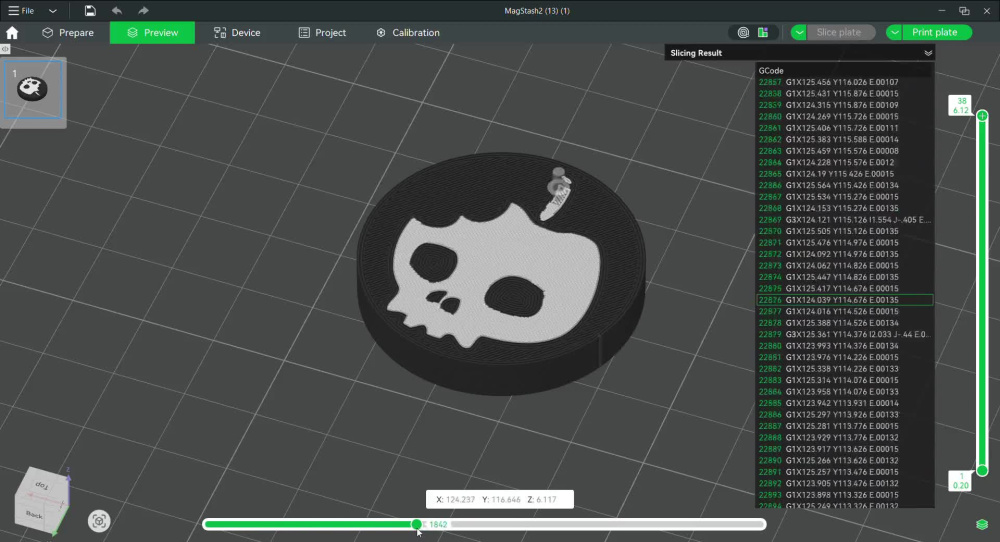Select GCode line 22881
This screenshot has height=542, width=1000.
pyautogui.click(x=844, y=357)
